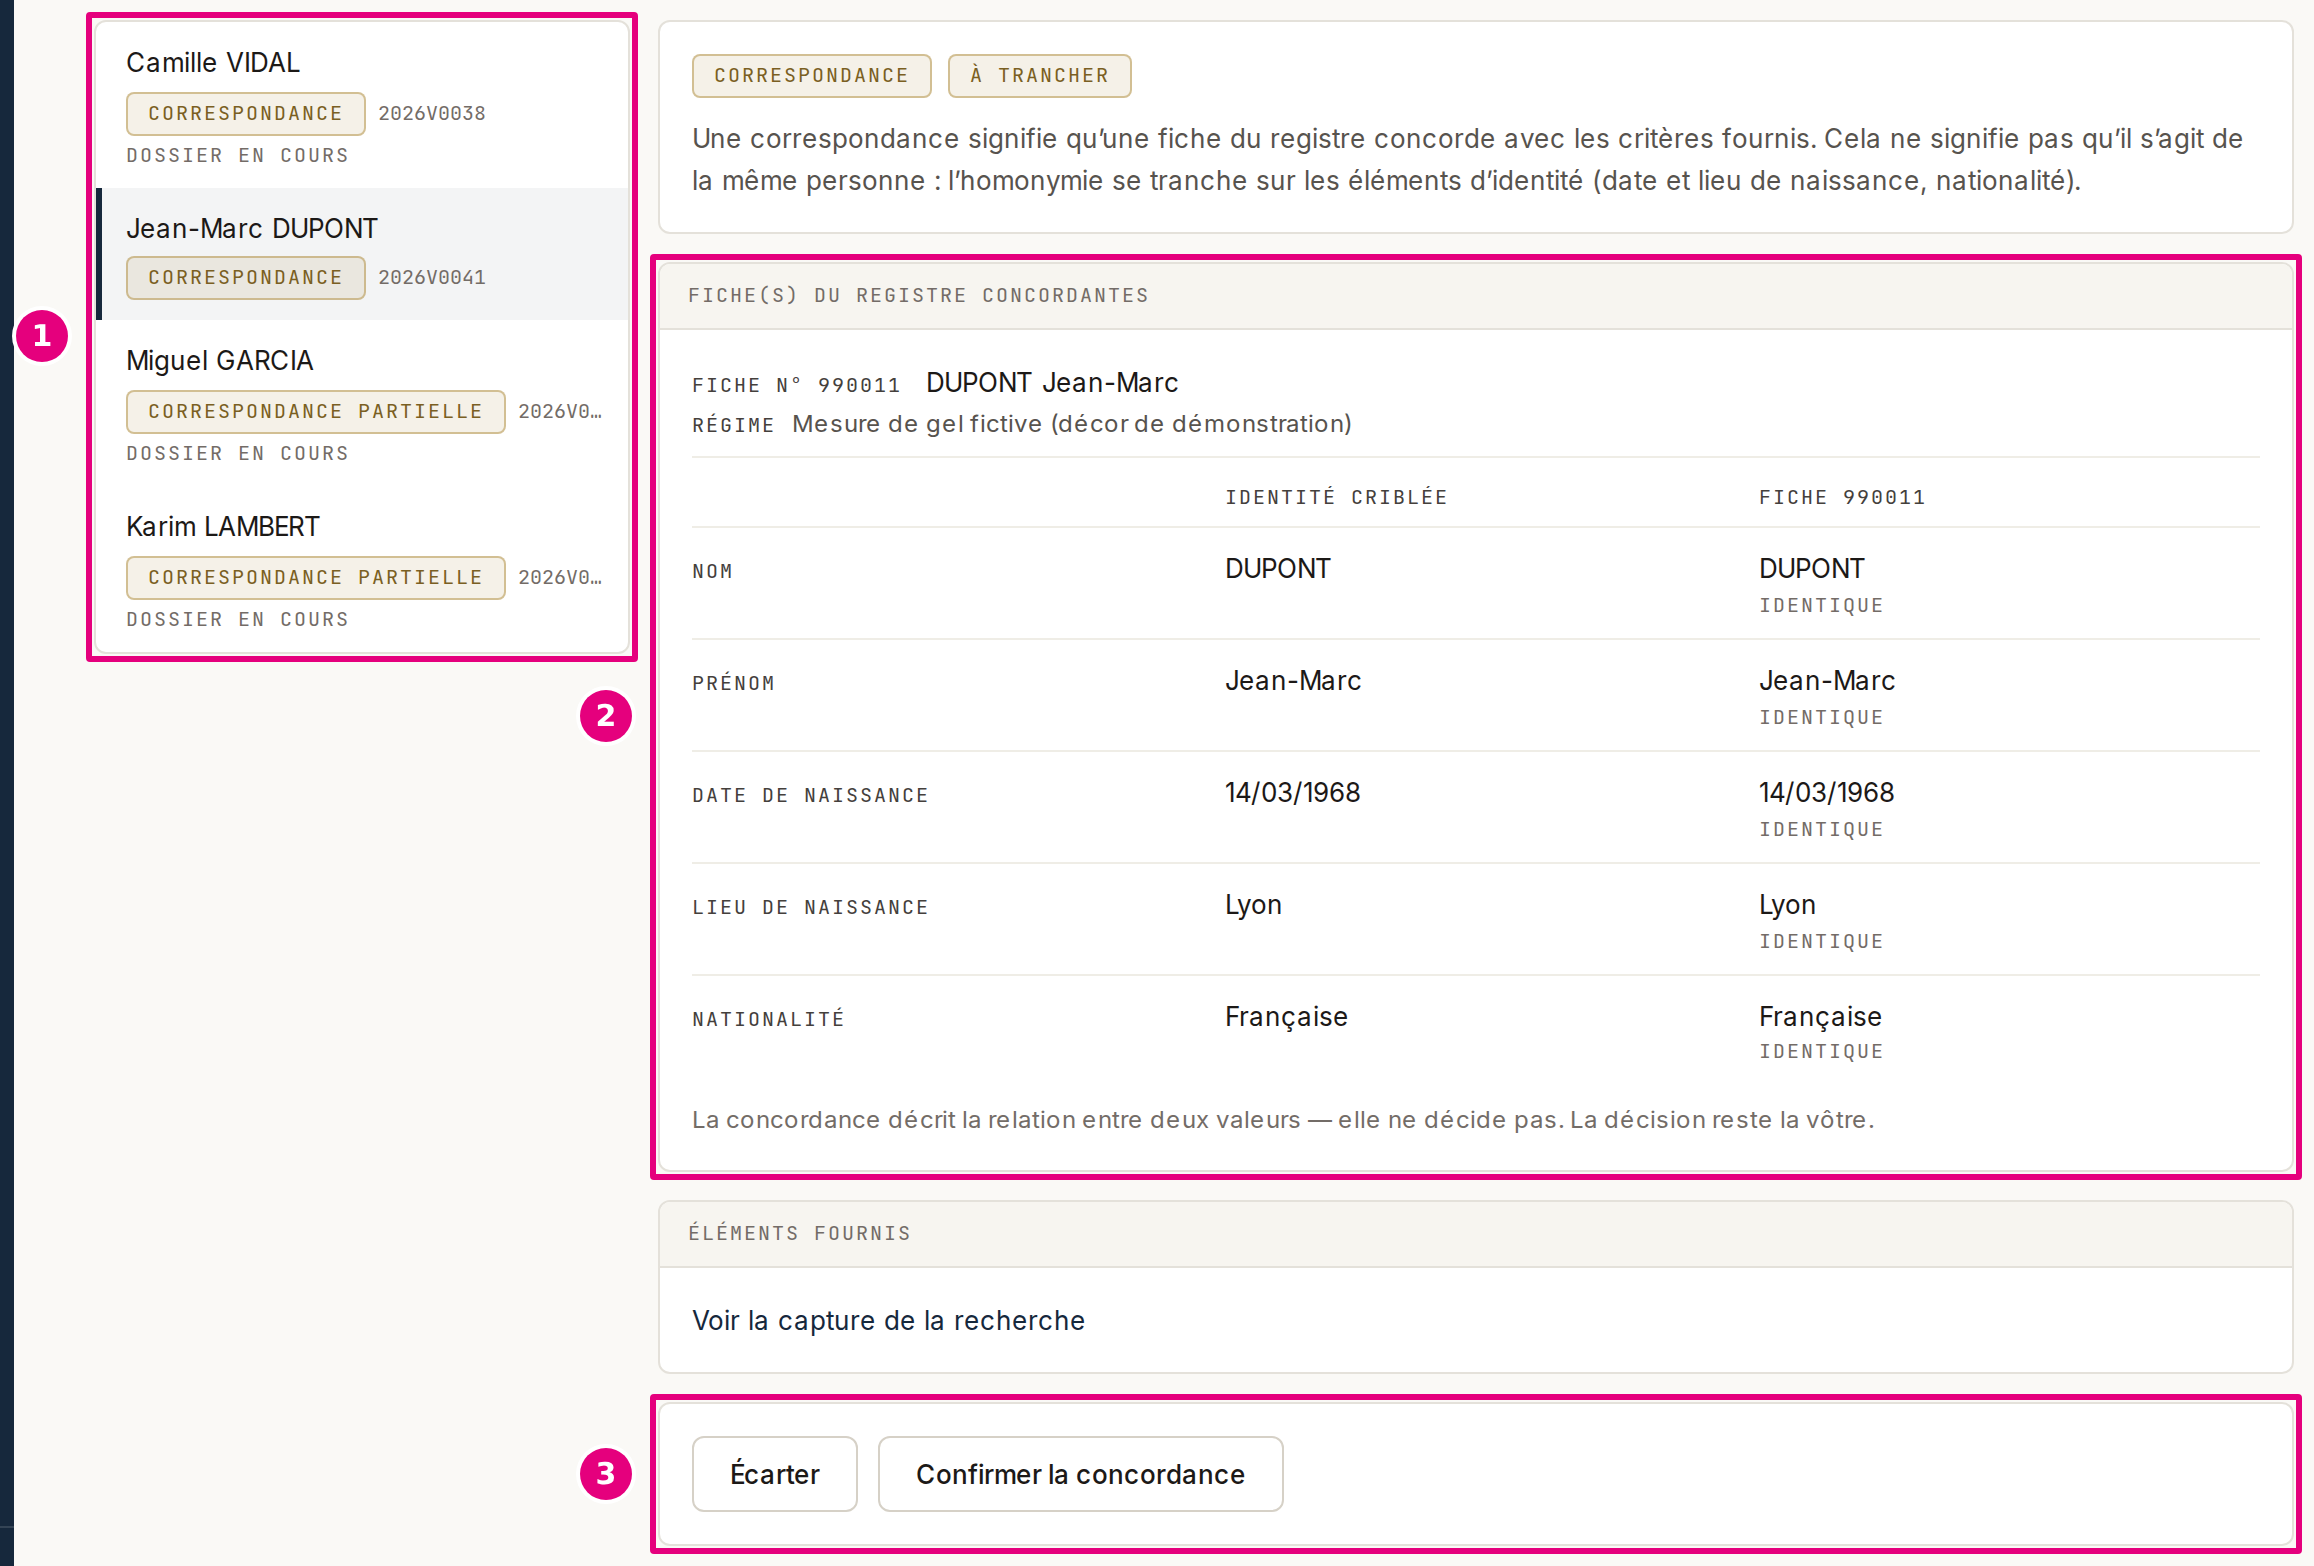Viewport: 2314px width, 1566px height.
Task: Click reference 2026V0038 under Camille VIDAL
Action: coord(432,114)
